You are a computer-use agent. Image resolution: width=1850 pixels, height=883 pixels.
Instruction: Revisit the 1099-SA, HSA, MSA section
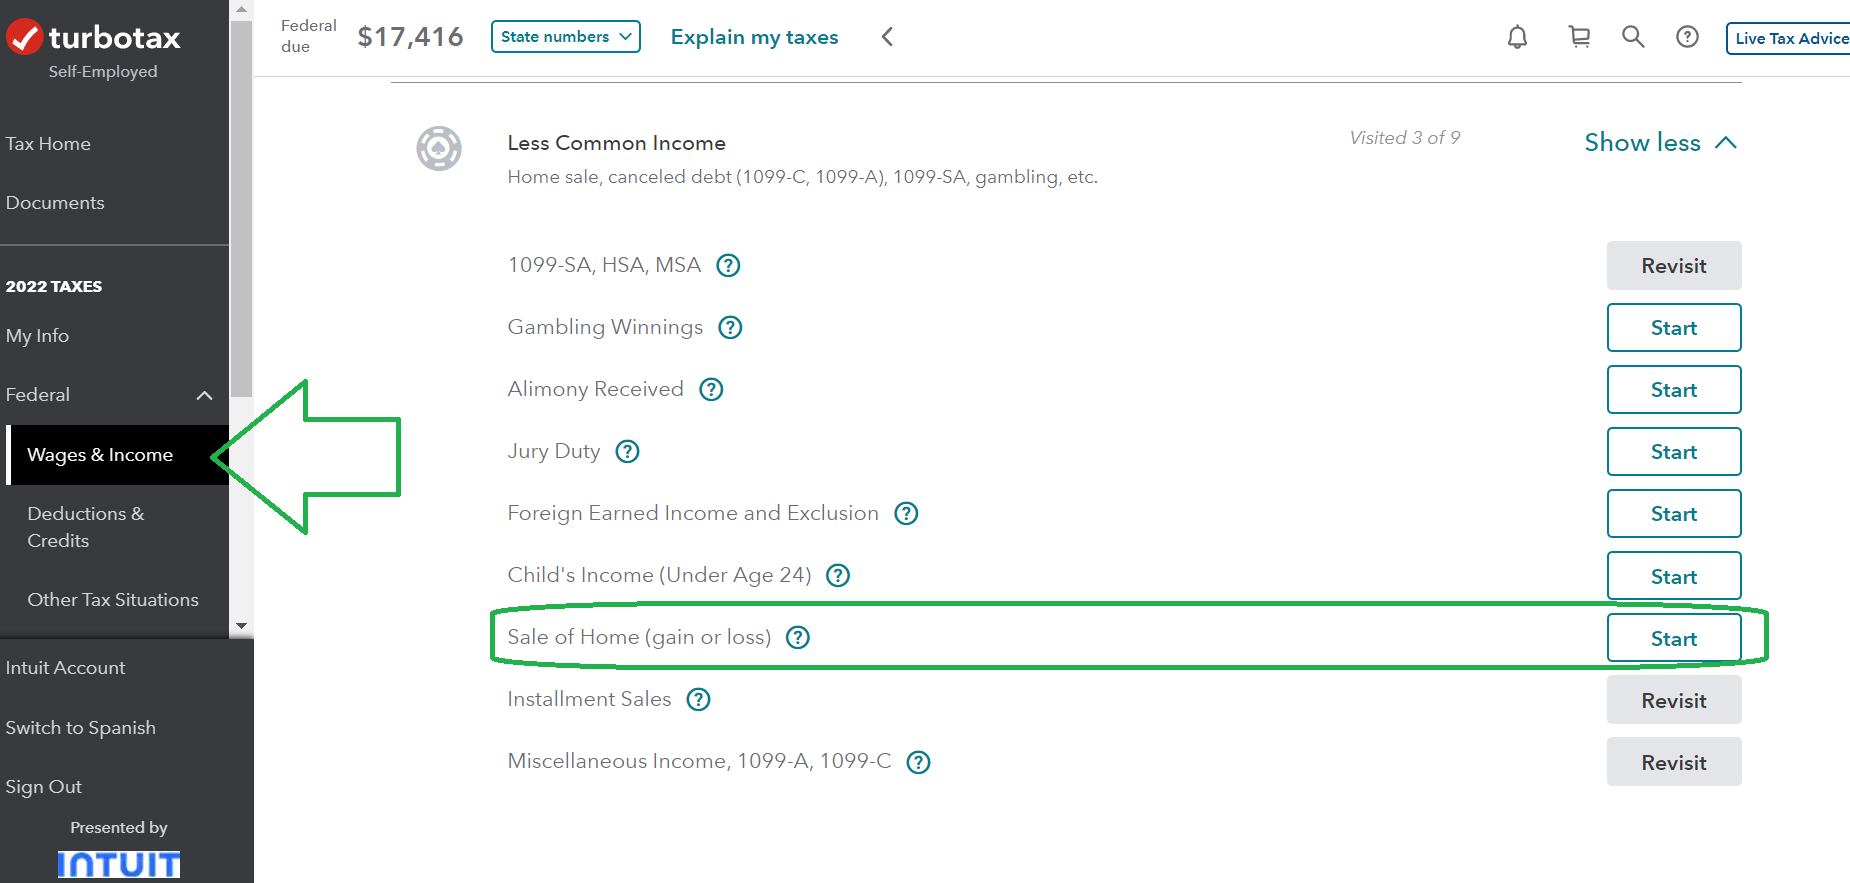[x=1673, y=266]
